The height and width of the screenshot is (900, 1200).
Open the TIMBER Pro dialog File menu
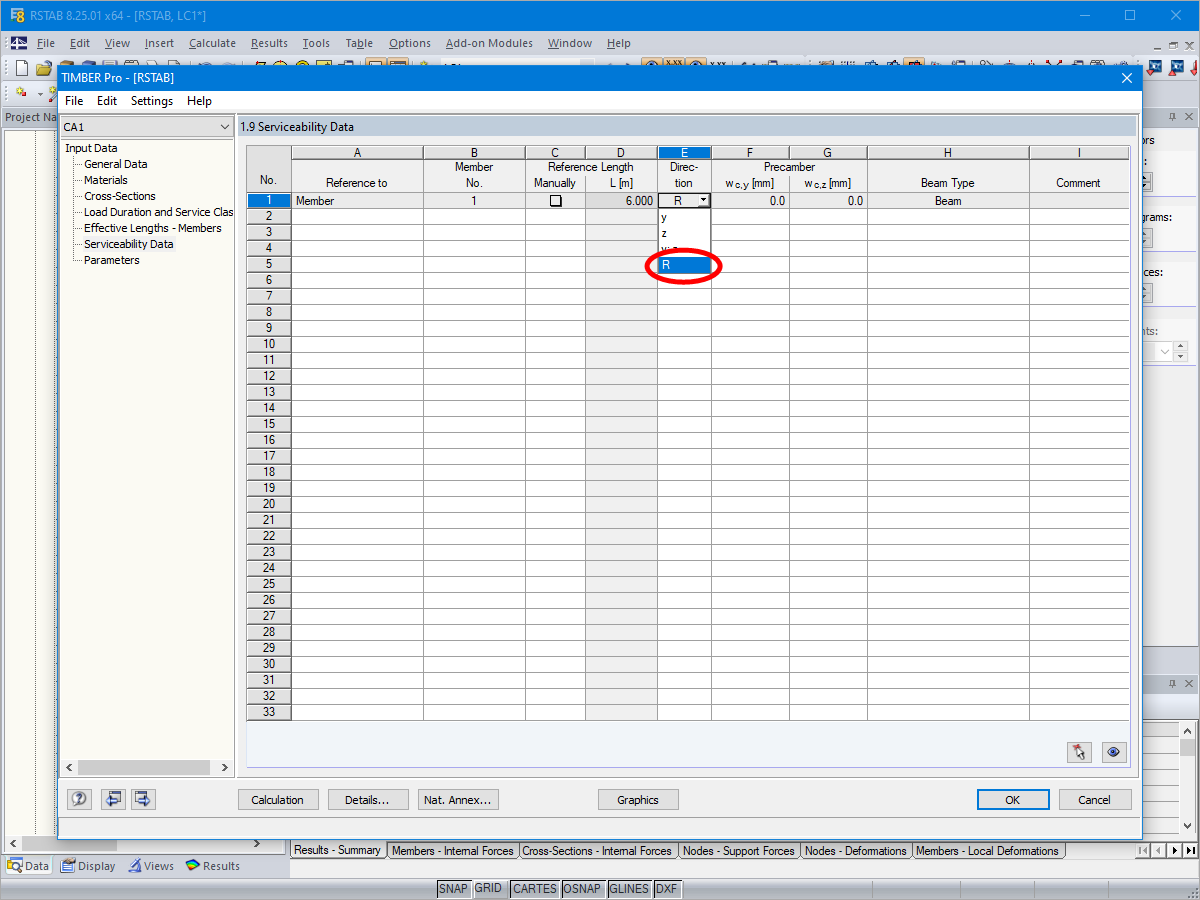click(x=74, y=101)
